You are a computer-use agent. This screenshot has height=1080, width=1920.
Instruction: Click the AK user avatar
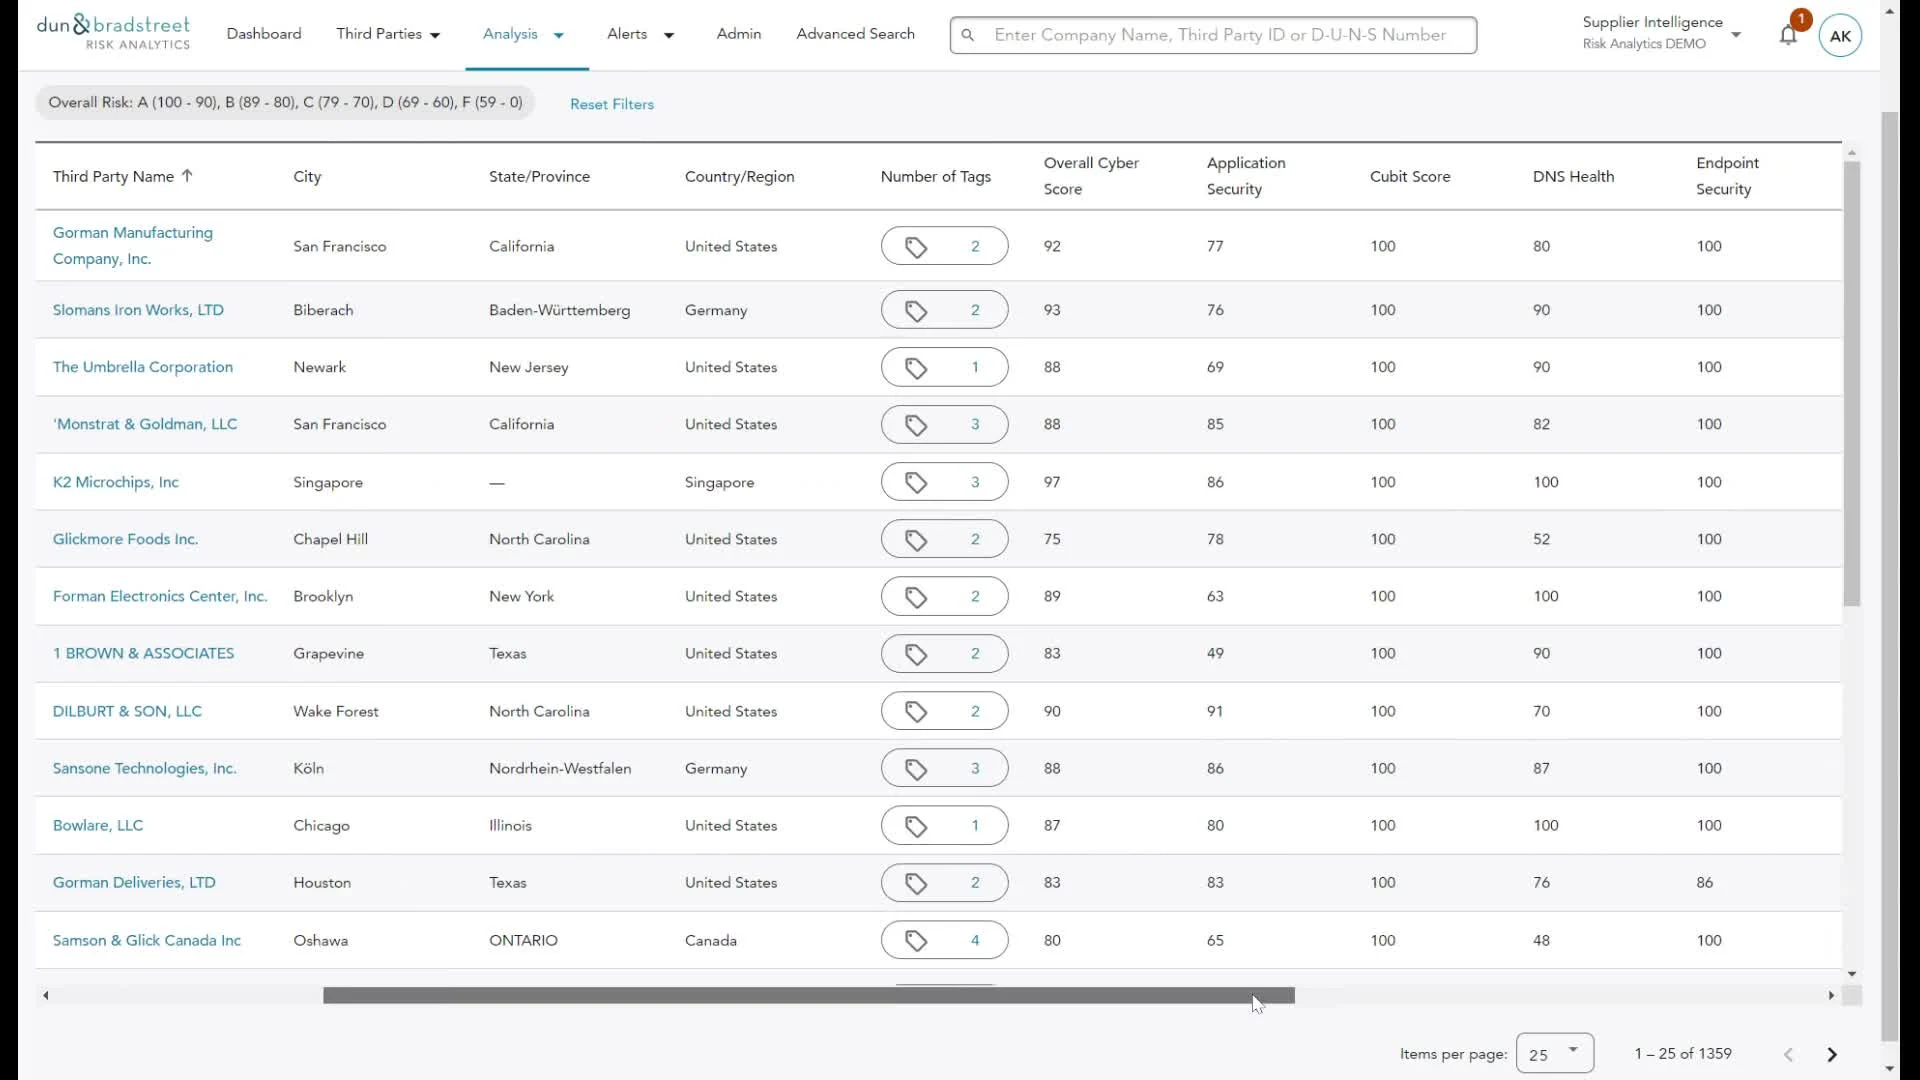[x=1840, y=36]
